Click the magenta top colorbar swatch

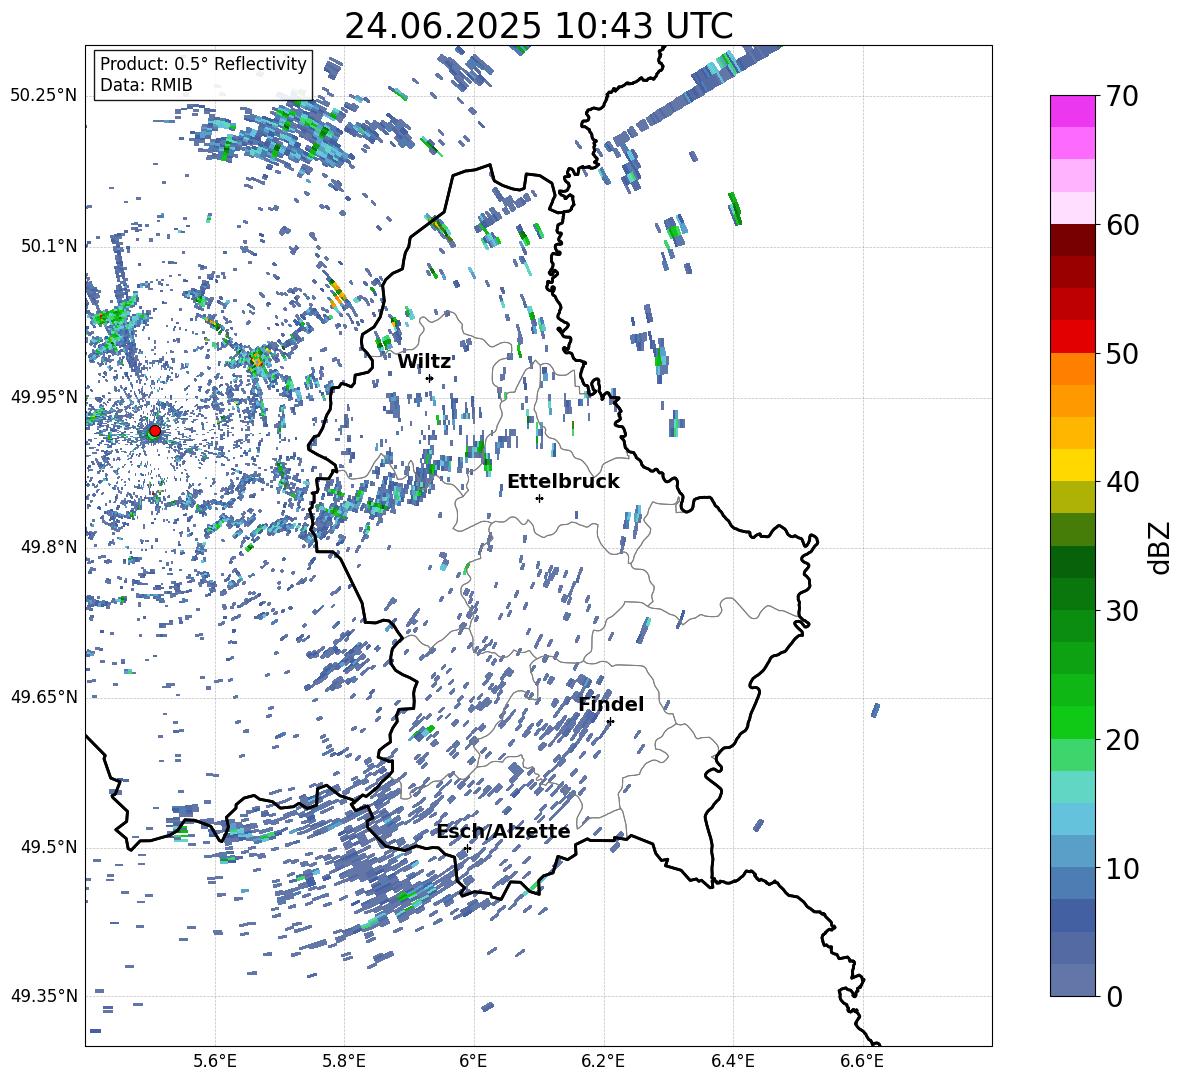pyautogui.click(x=1072, y=111)
